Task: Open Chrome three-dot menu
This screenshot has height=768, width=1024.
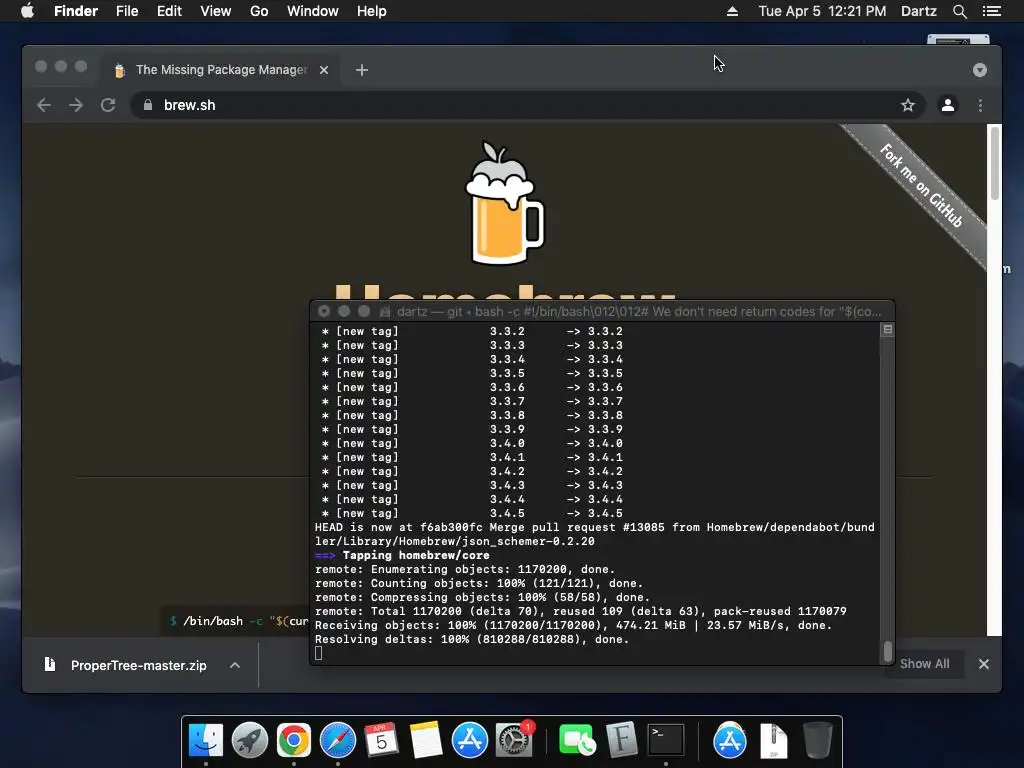Action: (980, 105)
